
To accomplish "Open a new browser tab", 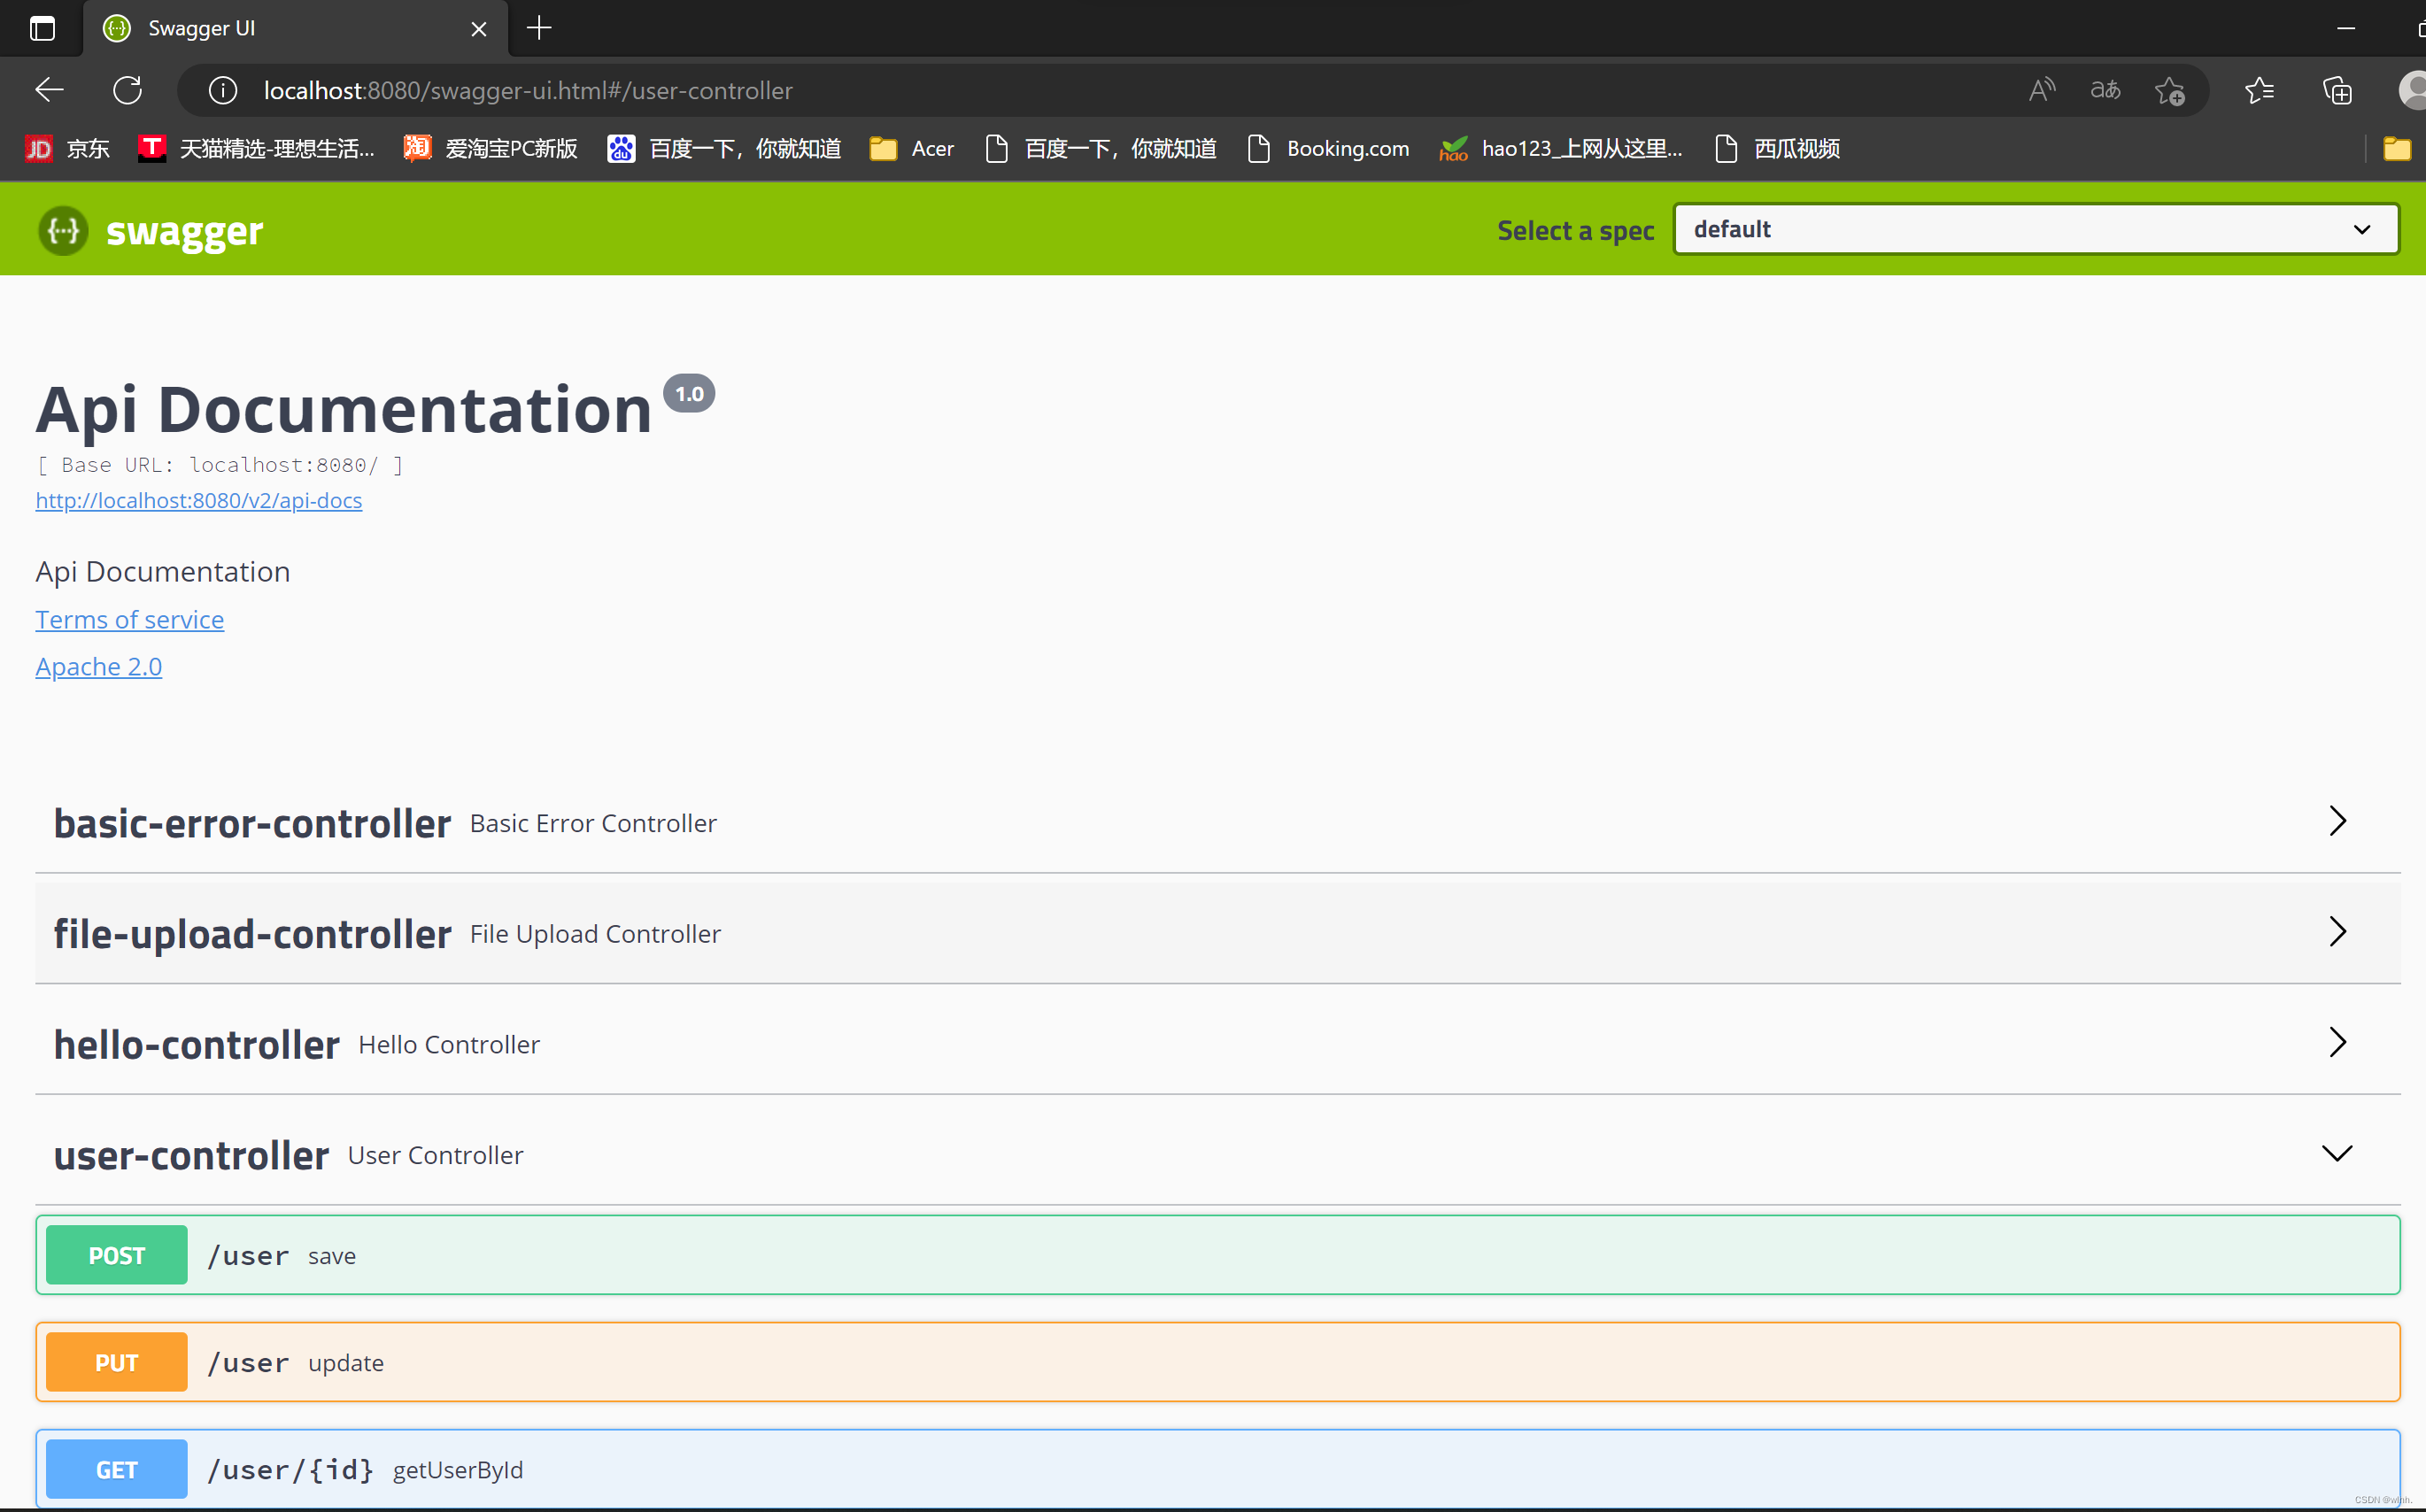I will pos(539,28).
